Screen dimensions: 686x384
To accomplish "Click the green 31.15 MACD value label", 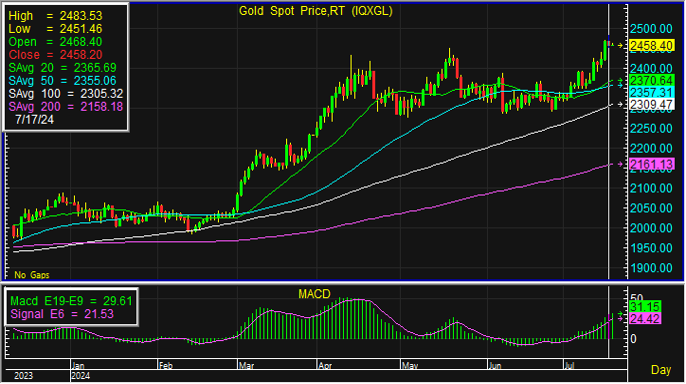I will tap(645, 307).
